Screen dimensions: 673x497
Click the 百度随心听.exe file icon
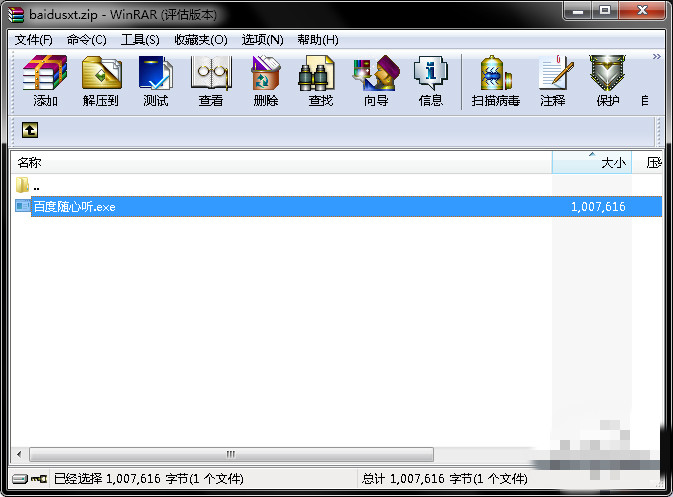point(22,206)
